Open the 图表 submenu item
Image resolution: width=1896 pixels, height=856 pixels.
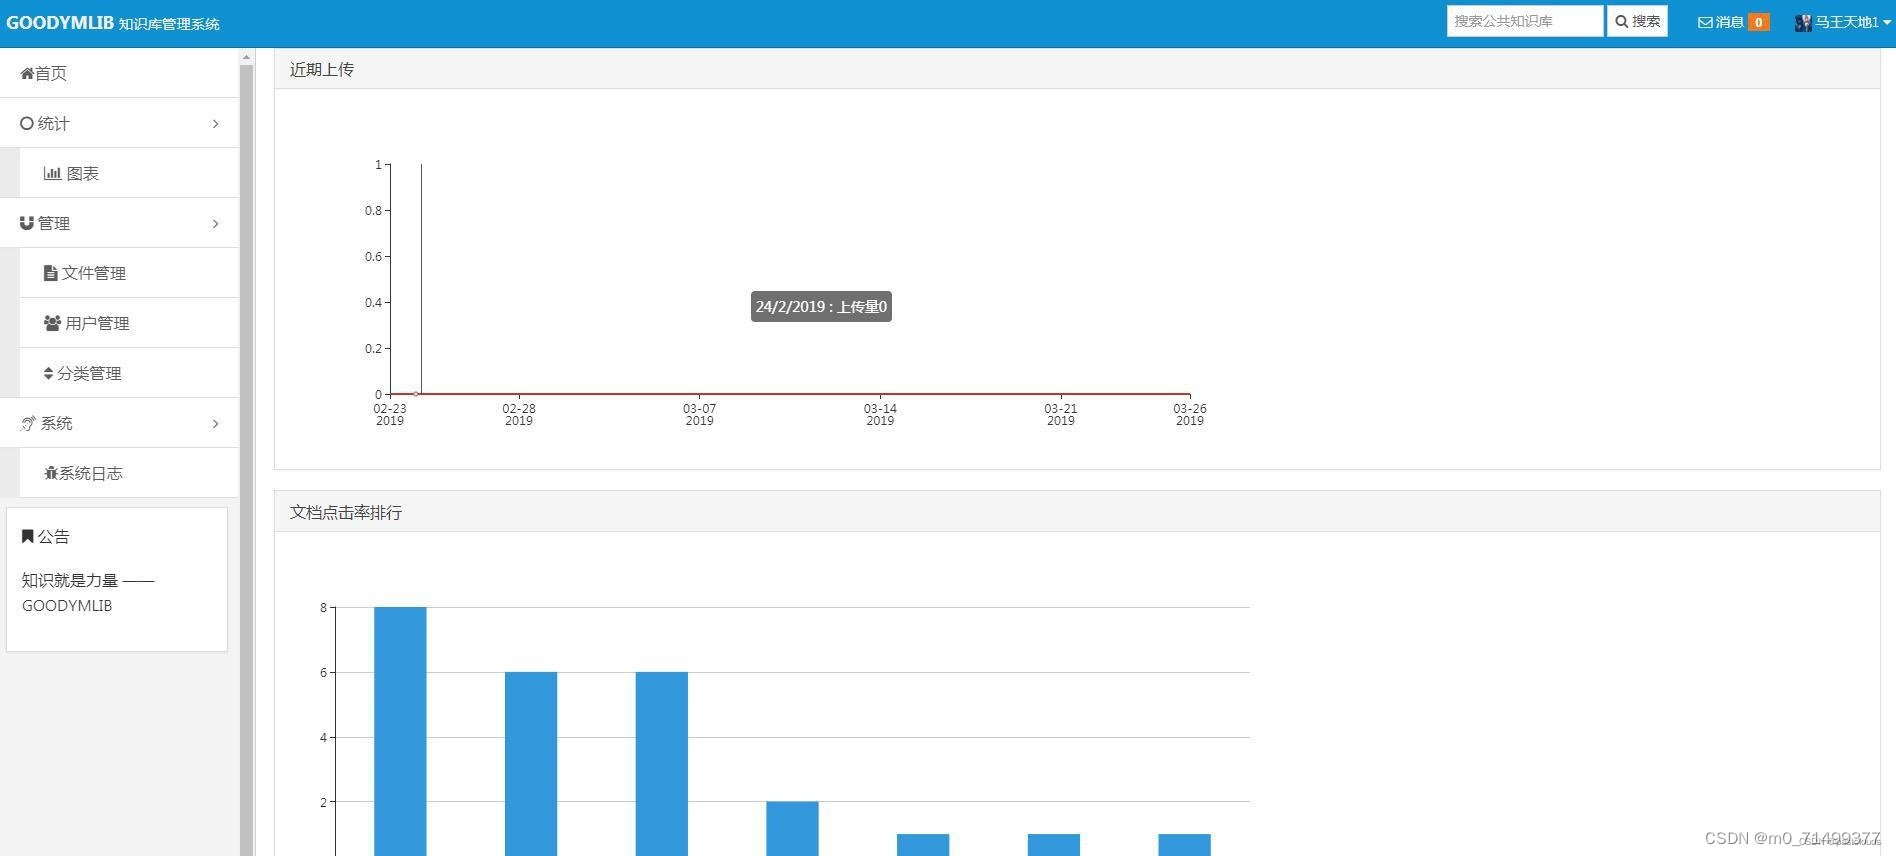tap(129, 173)
